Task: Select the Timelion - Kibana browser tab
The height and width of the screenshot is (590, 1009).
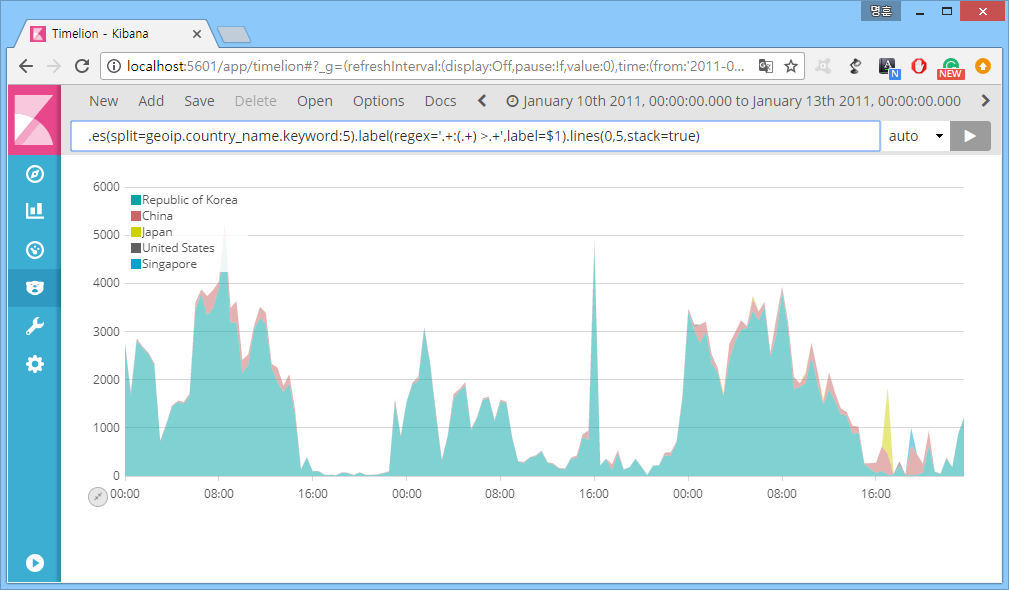Action: tap(116, 33)
